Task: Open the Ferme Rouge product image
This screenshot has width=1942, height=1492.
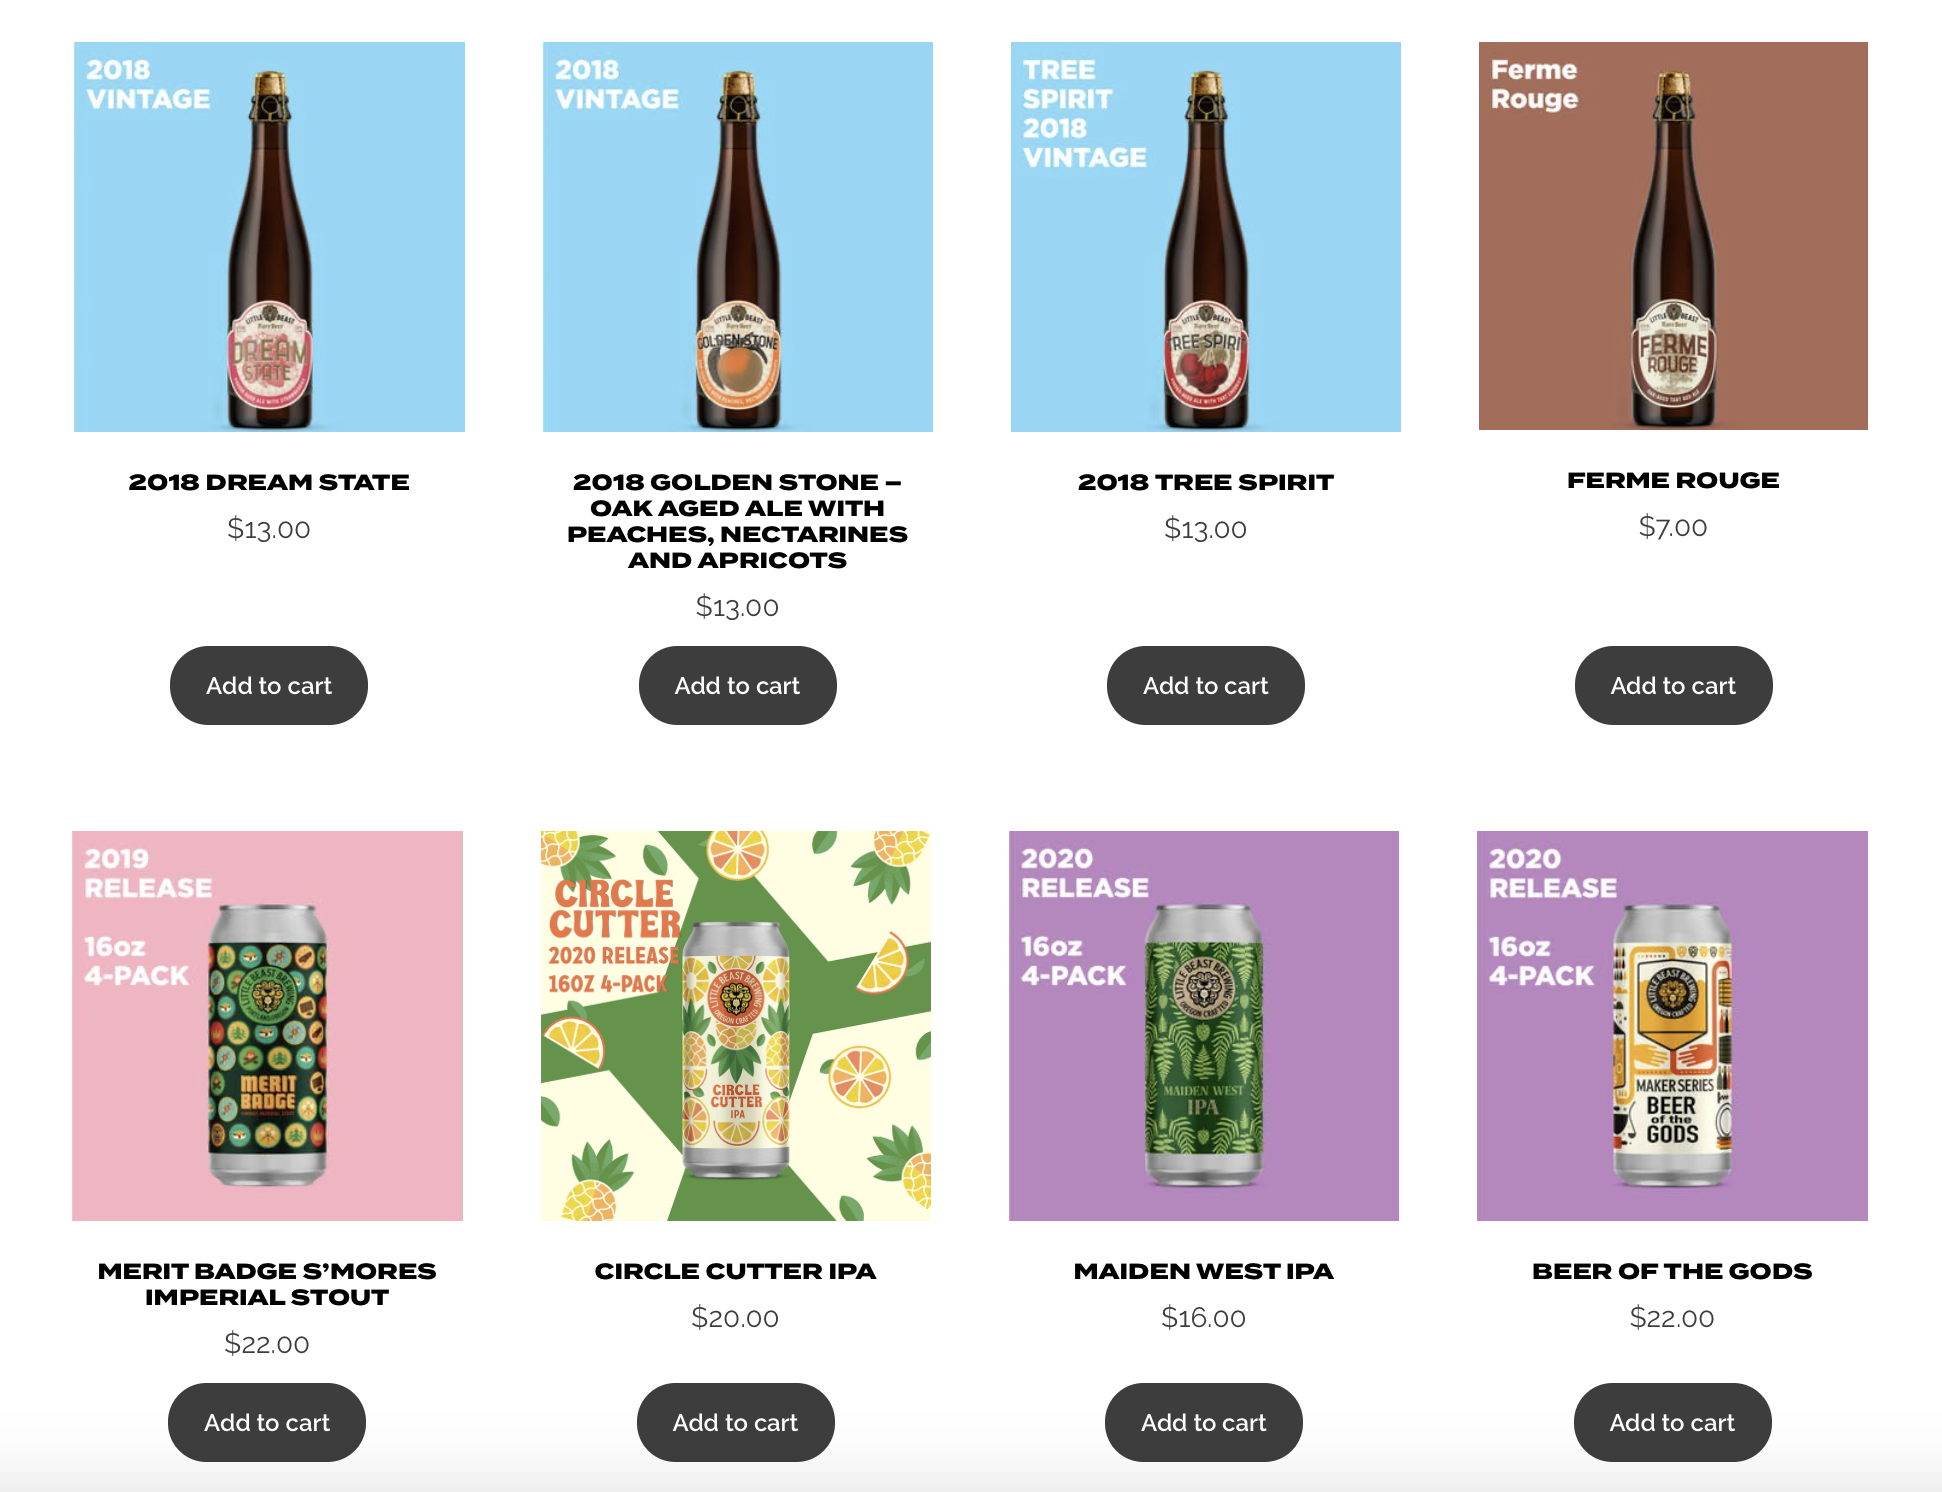Action: [x=1673, y=236]
